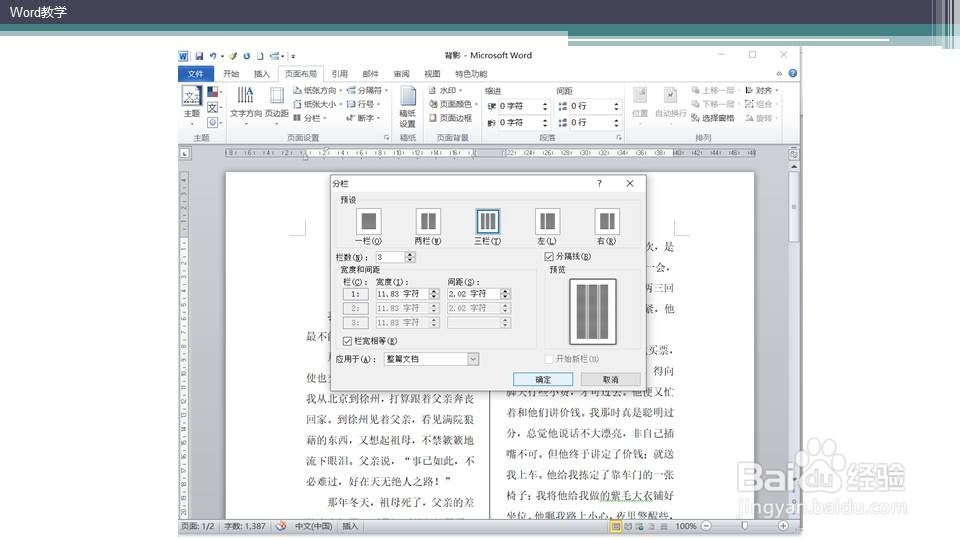Click 页面边框 page borders
Image resolution: width=960 pixels, height=540 pixels.
pyautogui.click(x=451, y=118)
